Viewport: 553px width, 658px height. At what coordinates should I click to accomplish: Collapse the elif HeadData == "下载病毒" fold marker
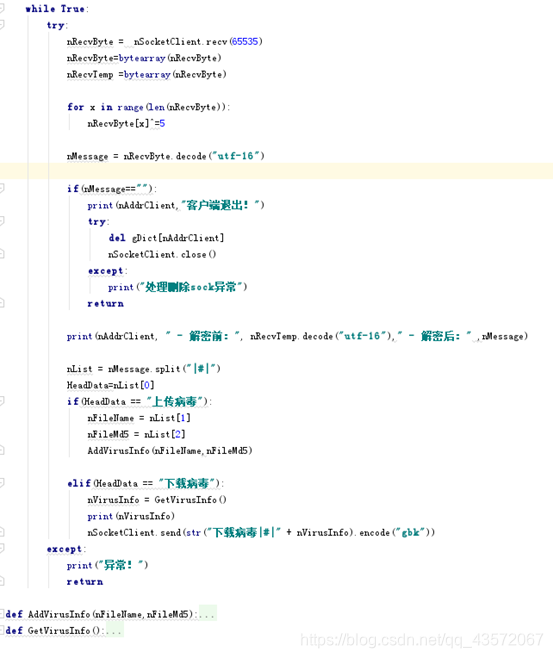(x=2, y=483)
